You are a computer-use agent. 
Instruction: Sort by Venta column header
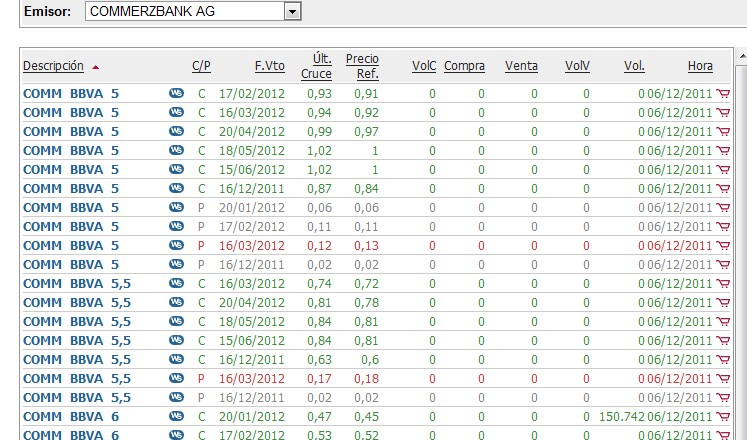tap(521, 66)
